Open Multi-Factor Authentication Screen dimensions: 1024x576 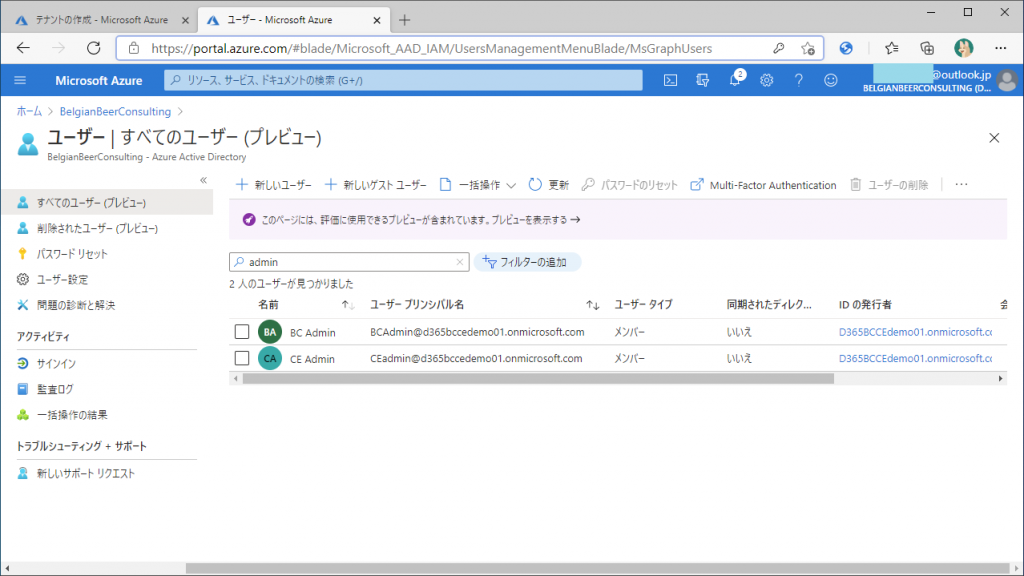point(763,185)
